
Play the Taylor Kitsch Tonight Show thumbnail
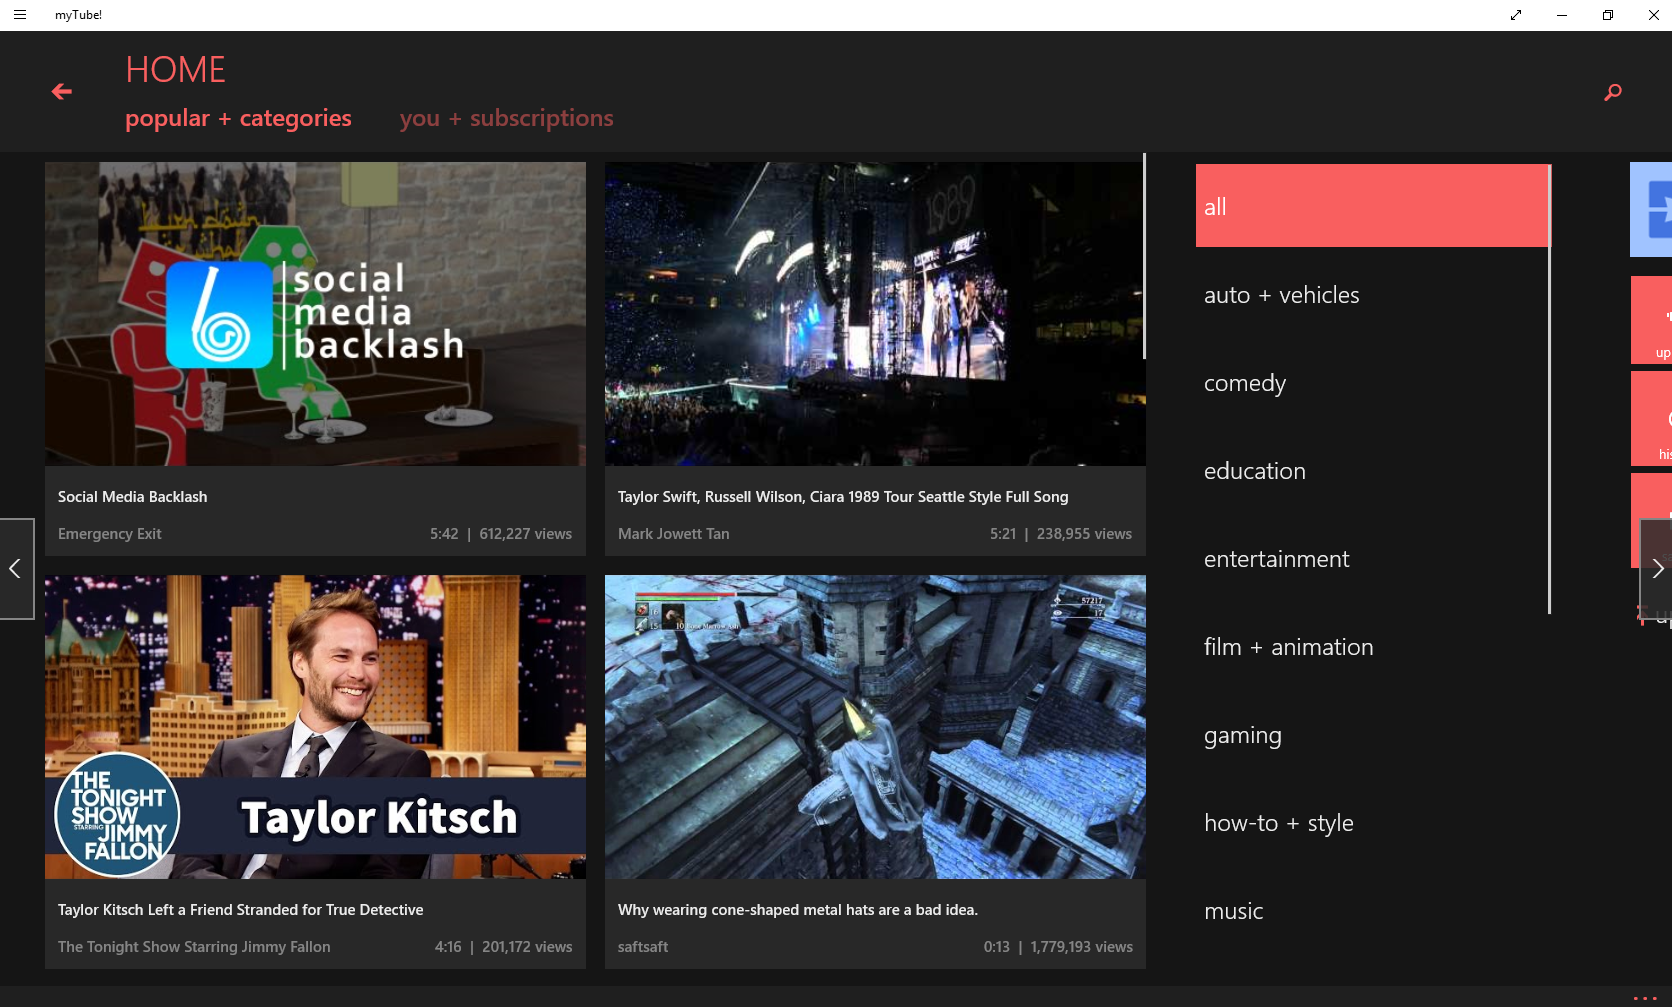pos(315,727)
